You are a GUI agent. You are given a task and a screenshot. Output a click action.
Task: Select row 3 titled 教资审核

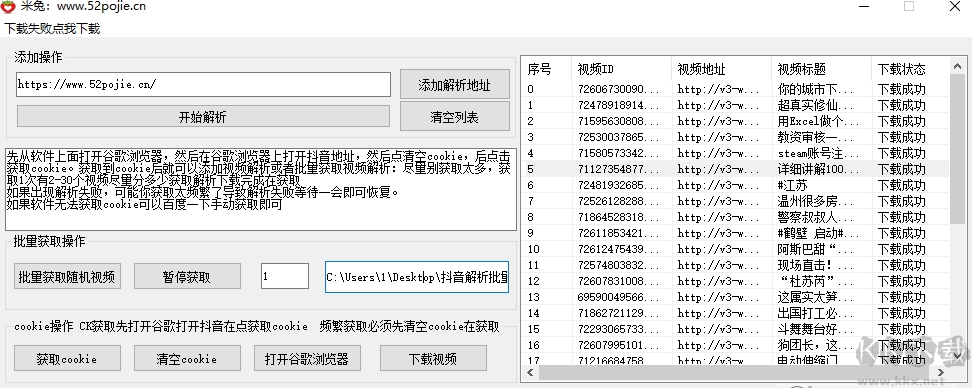click(735, 137)
